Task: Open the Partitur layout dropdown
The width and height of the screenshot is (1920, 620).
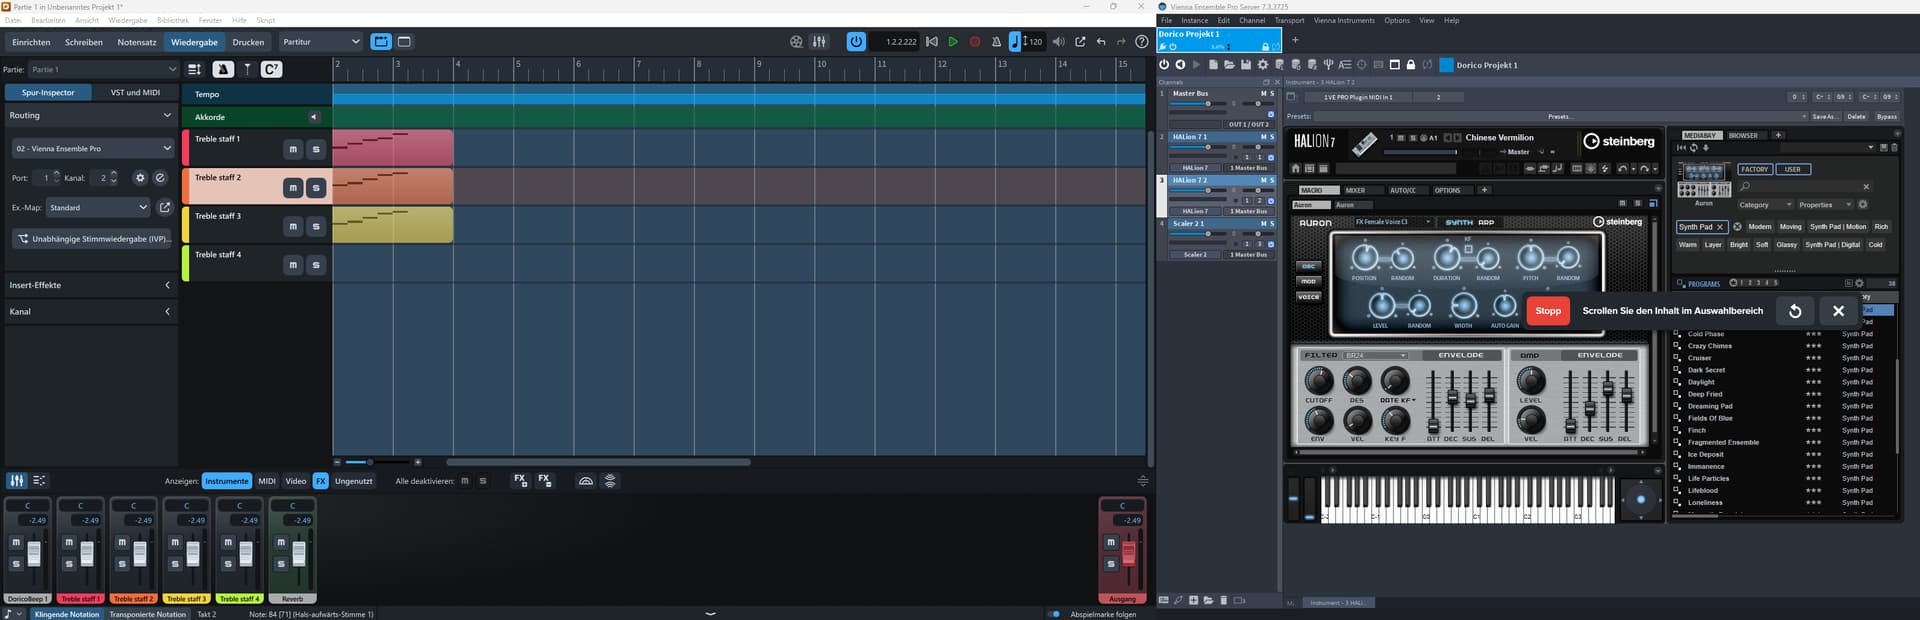Action: pos(320,42)
